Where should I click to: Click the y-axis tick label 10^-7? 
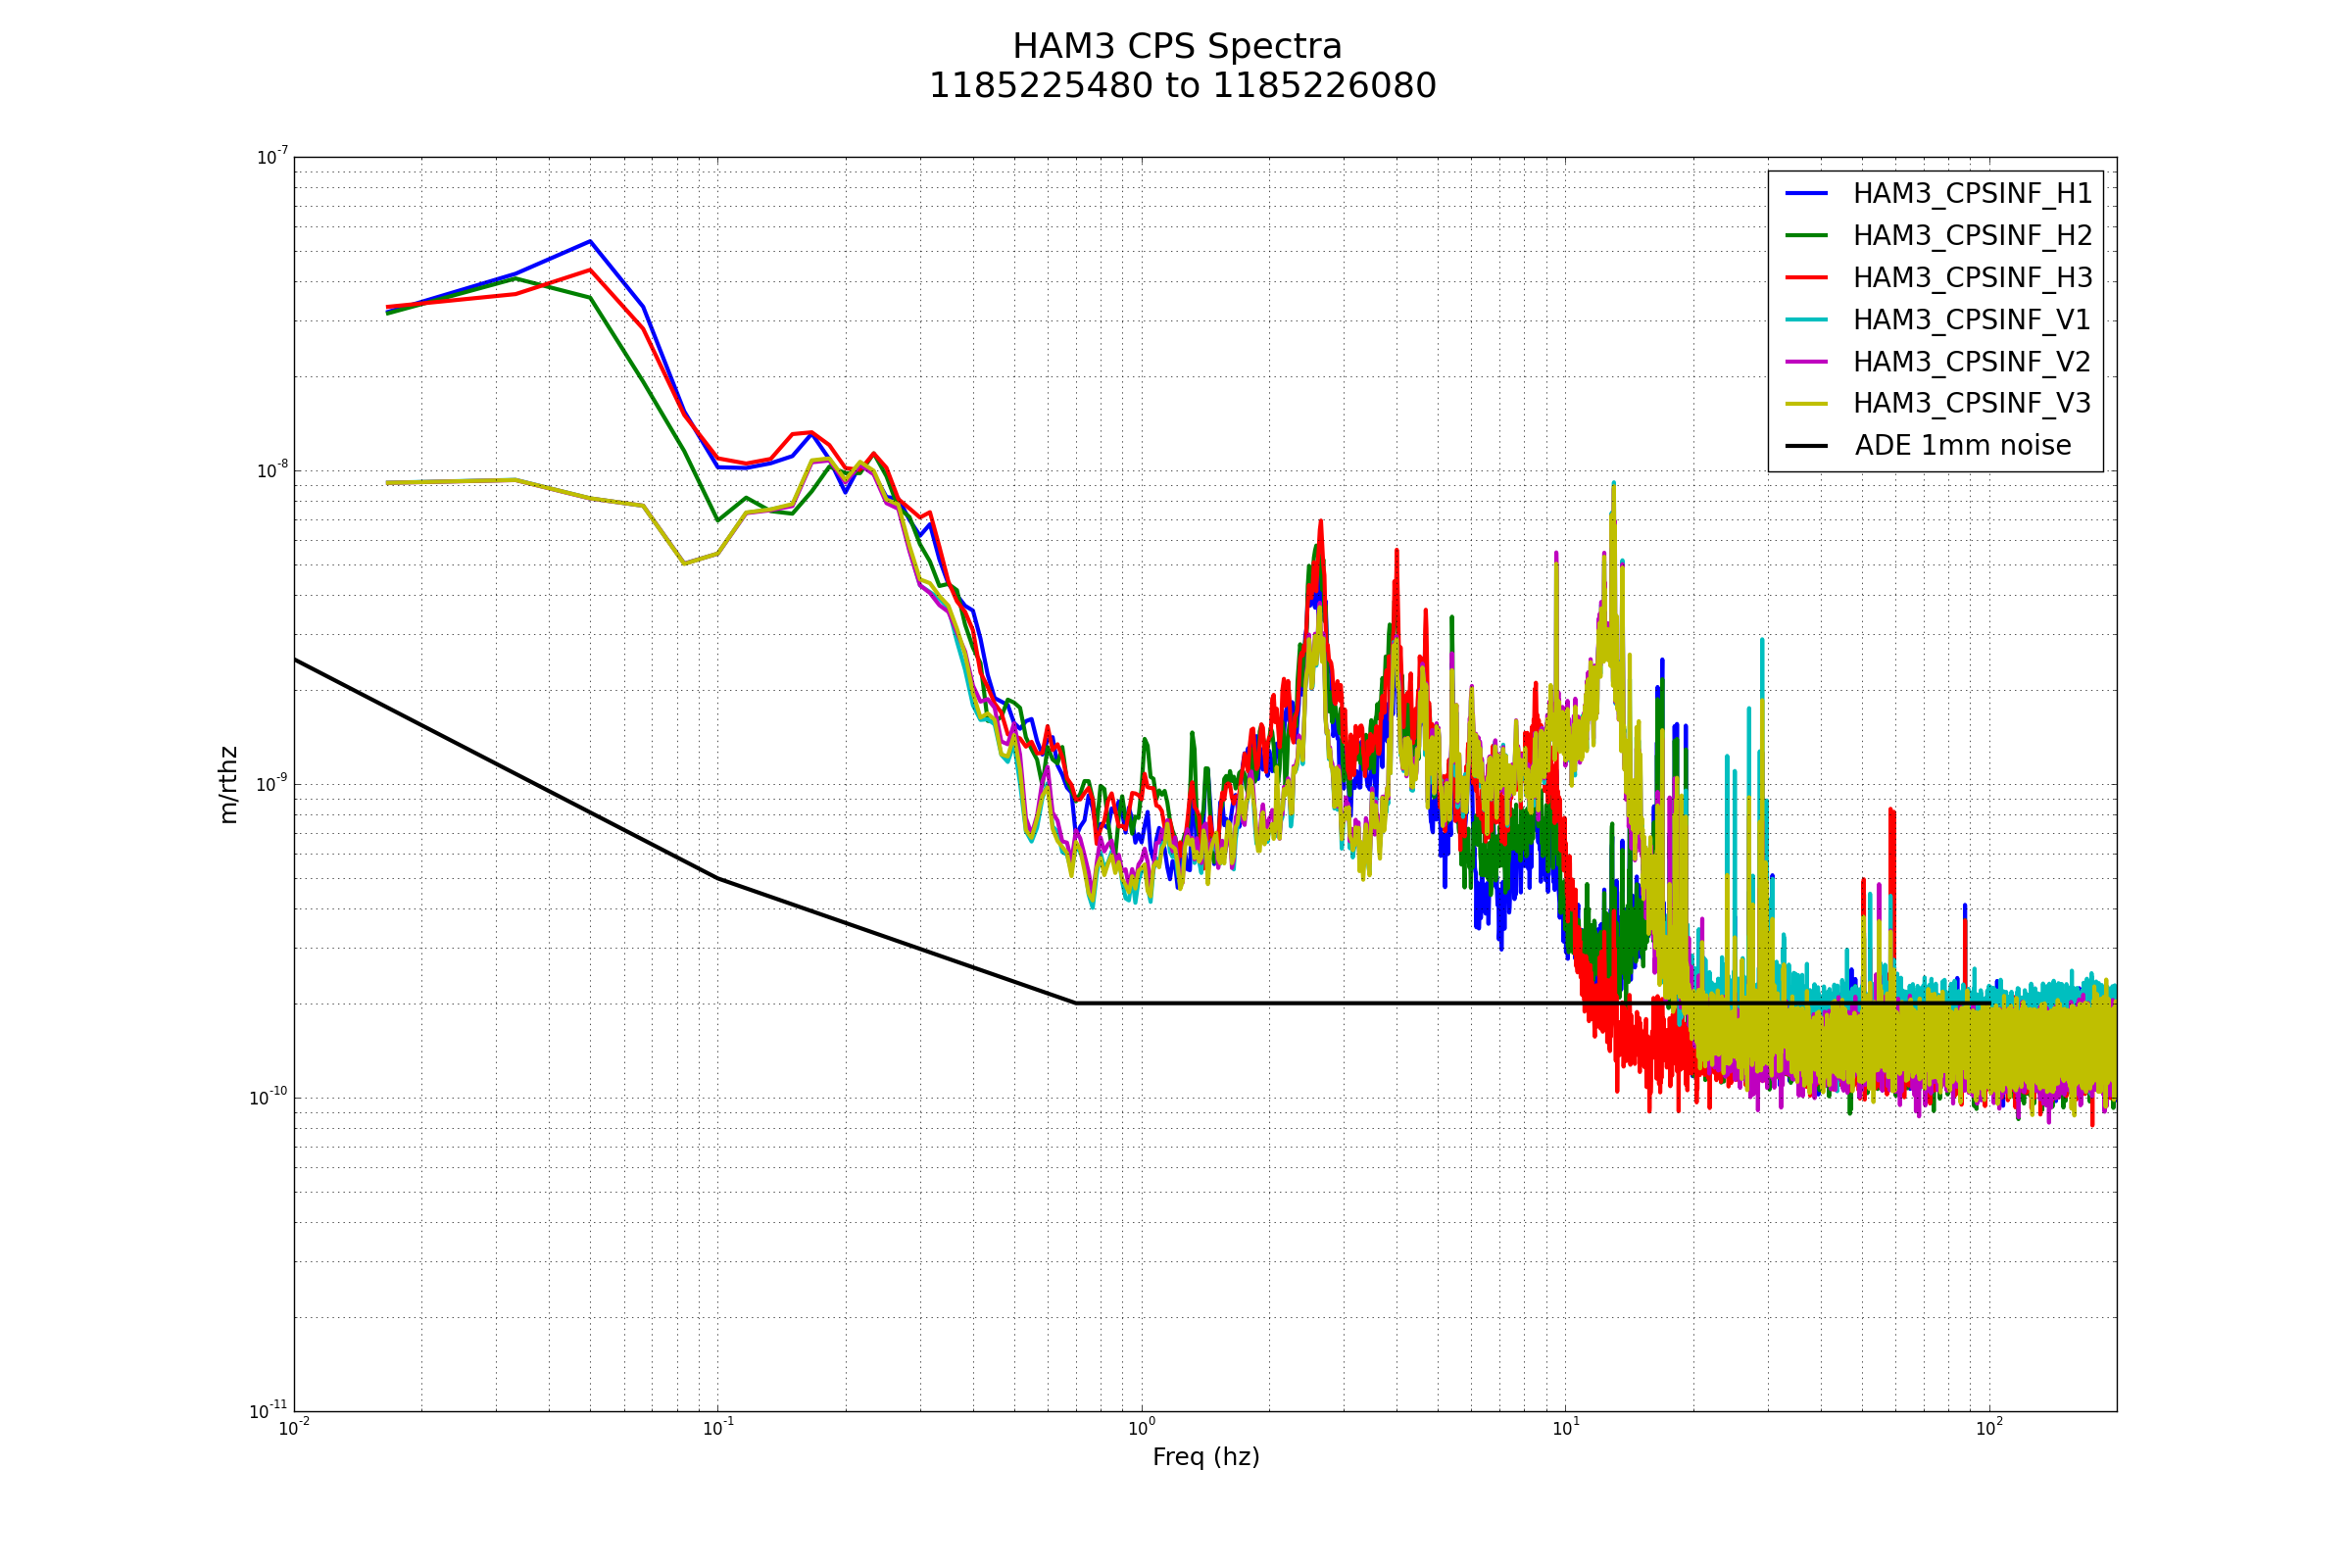tap(272, 157)
